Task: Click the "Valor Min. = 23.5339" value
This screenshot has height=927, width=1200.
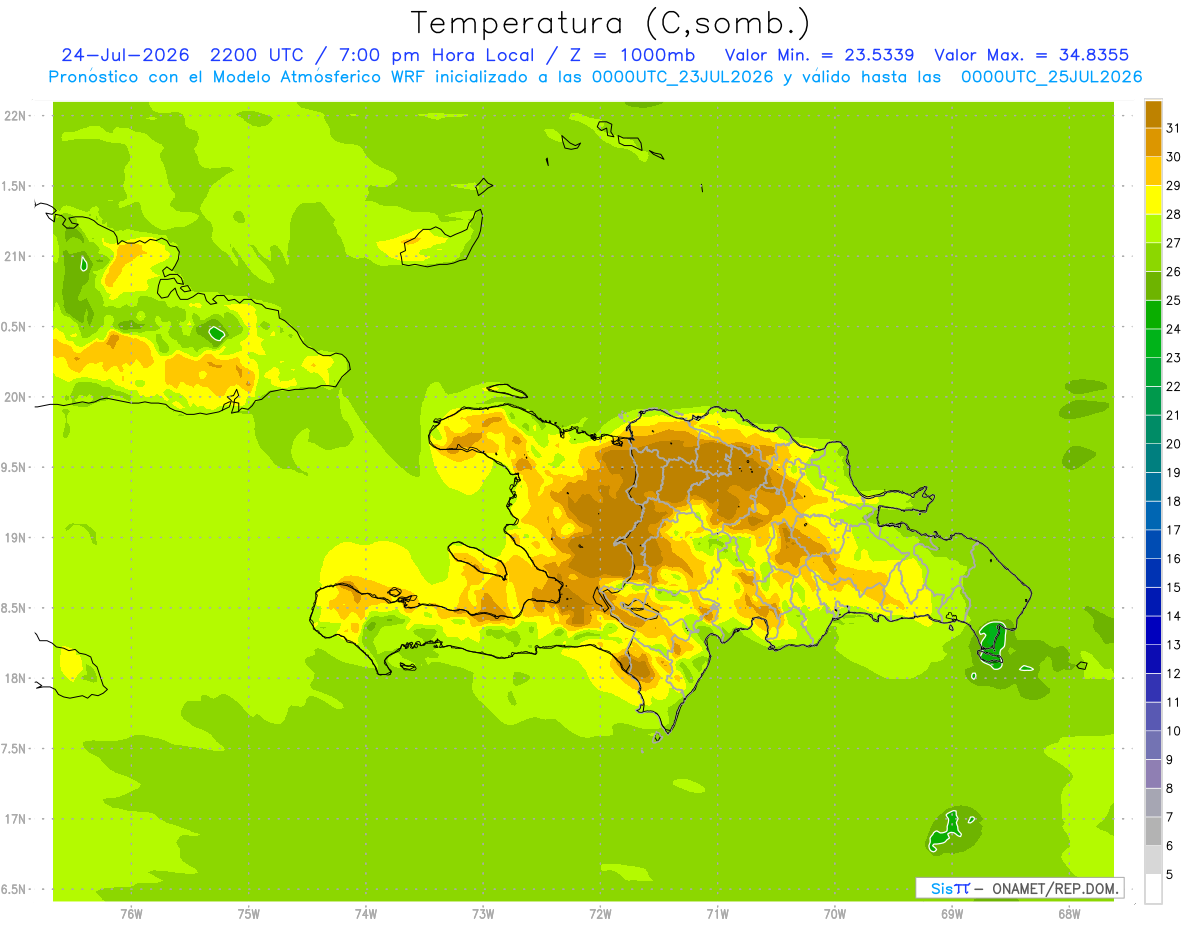Action: pyautogui.click(x=819, y=55)
